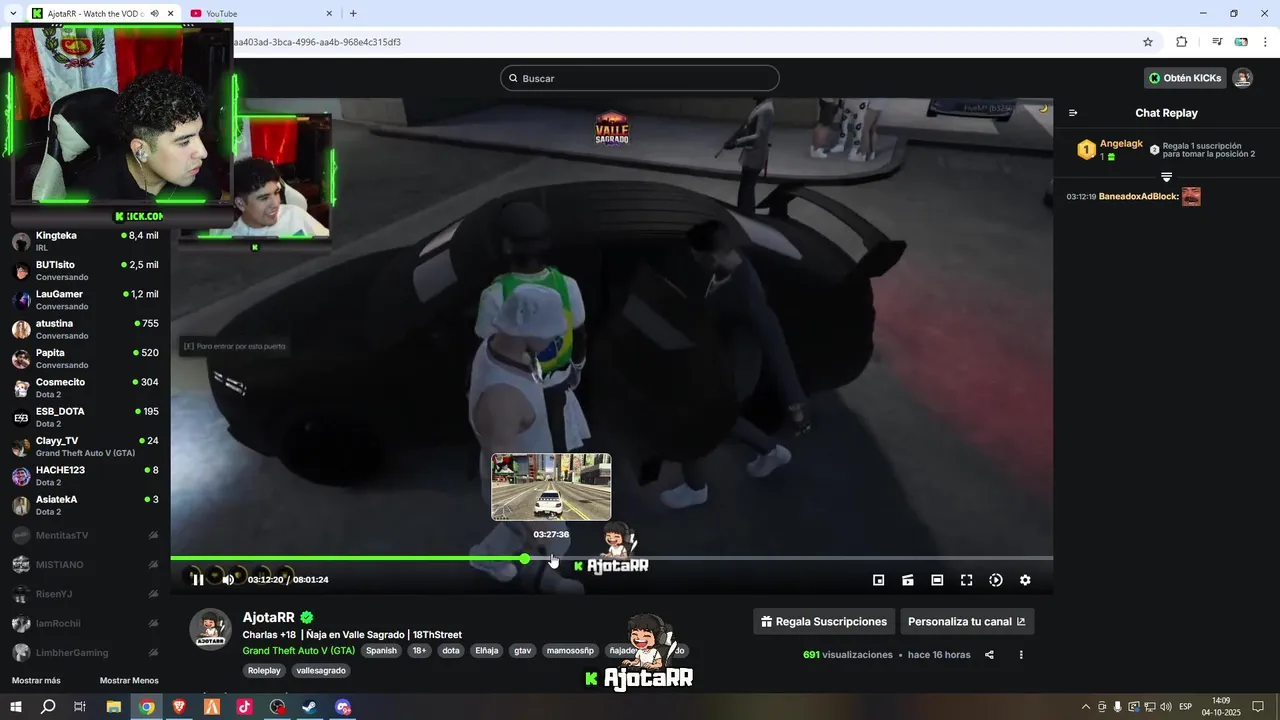1280x720 pixels.
Task: Open Kingteka channel in sidebar
Action: pos(85,241)
